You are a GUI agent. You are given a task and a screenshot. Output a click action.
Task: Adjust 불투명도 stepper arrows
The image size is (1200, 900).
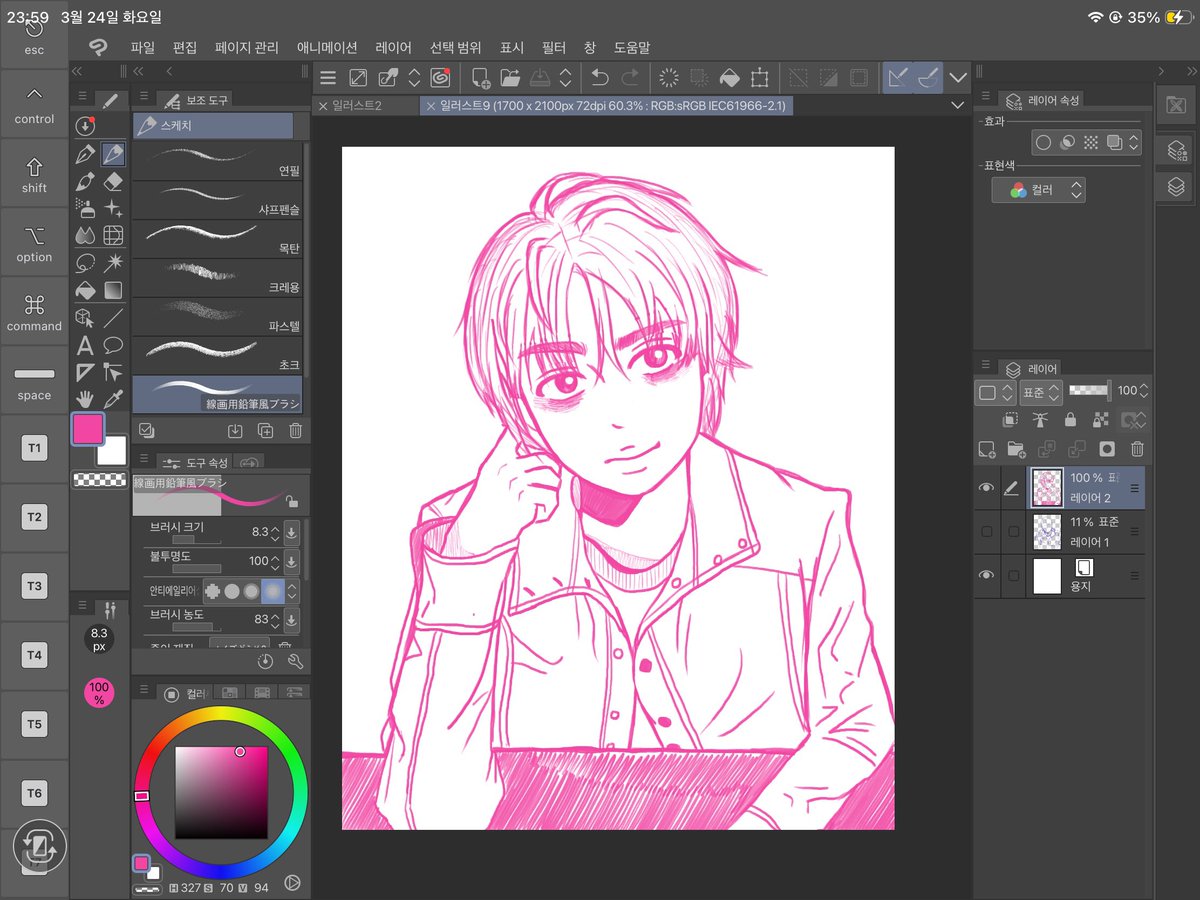click(x=275, y=561)
